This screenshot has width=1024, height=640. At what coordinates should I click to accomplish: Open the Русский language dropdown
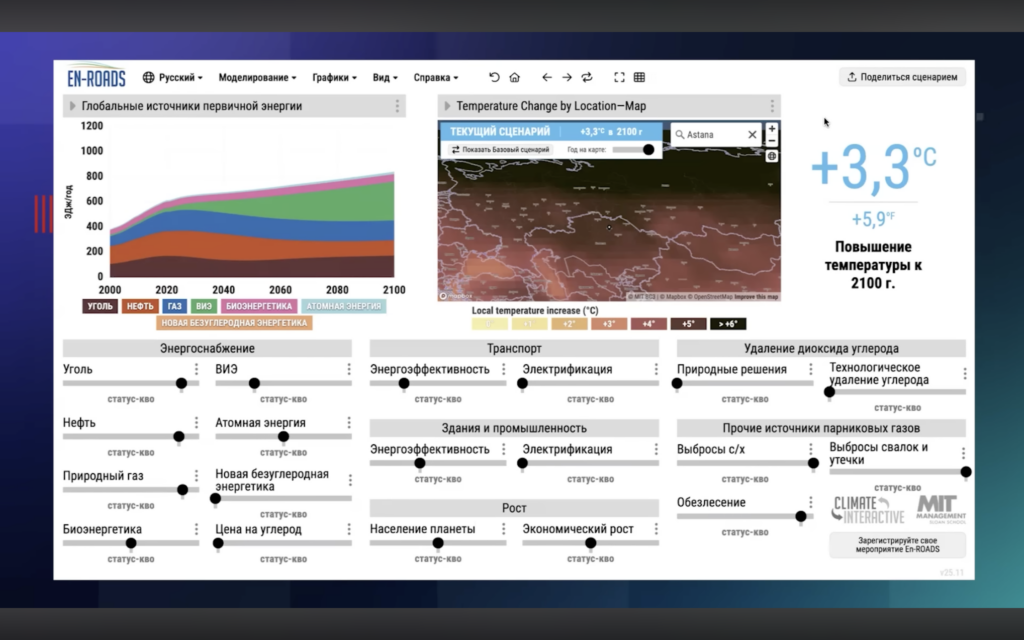174,77
